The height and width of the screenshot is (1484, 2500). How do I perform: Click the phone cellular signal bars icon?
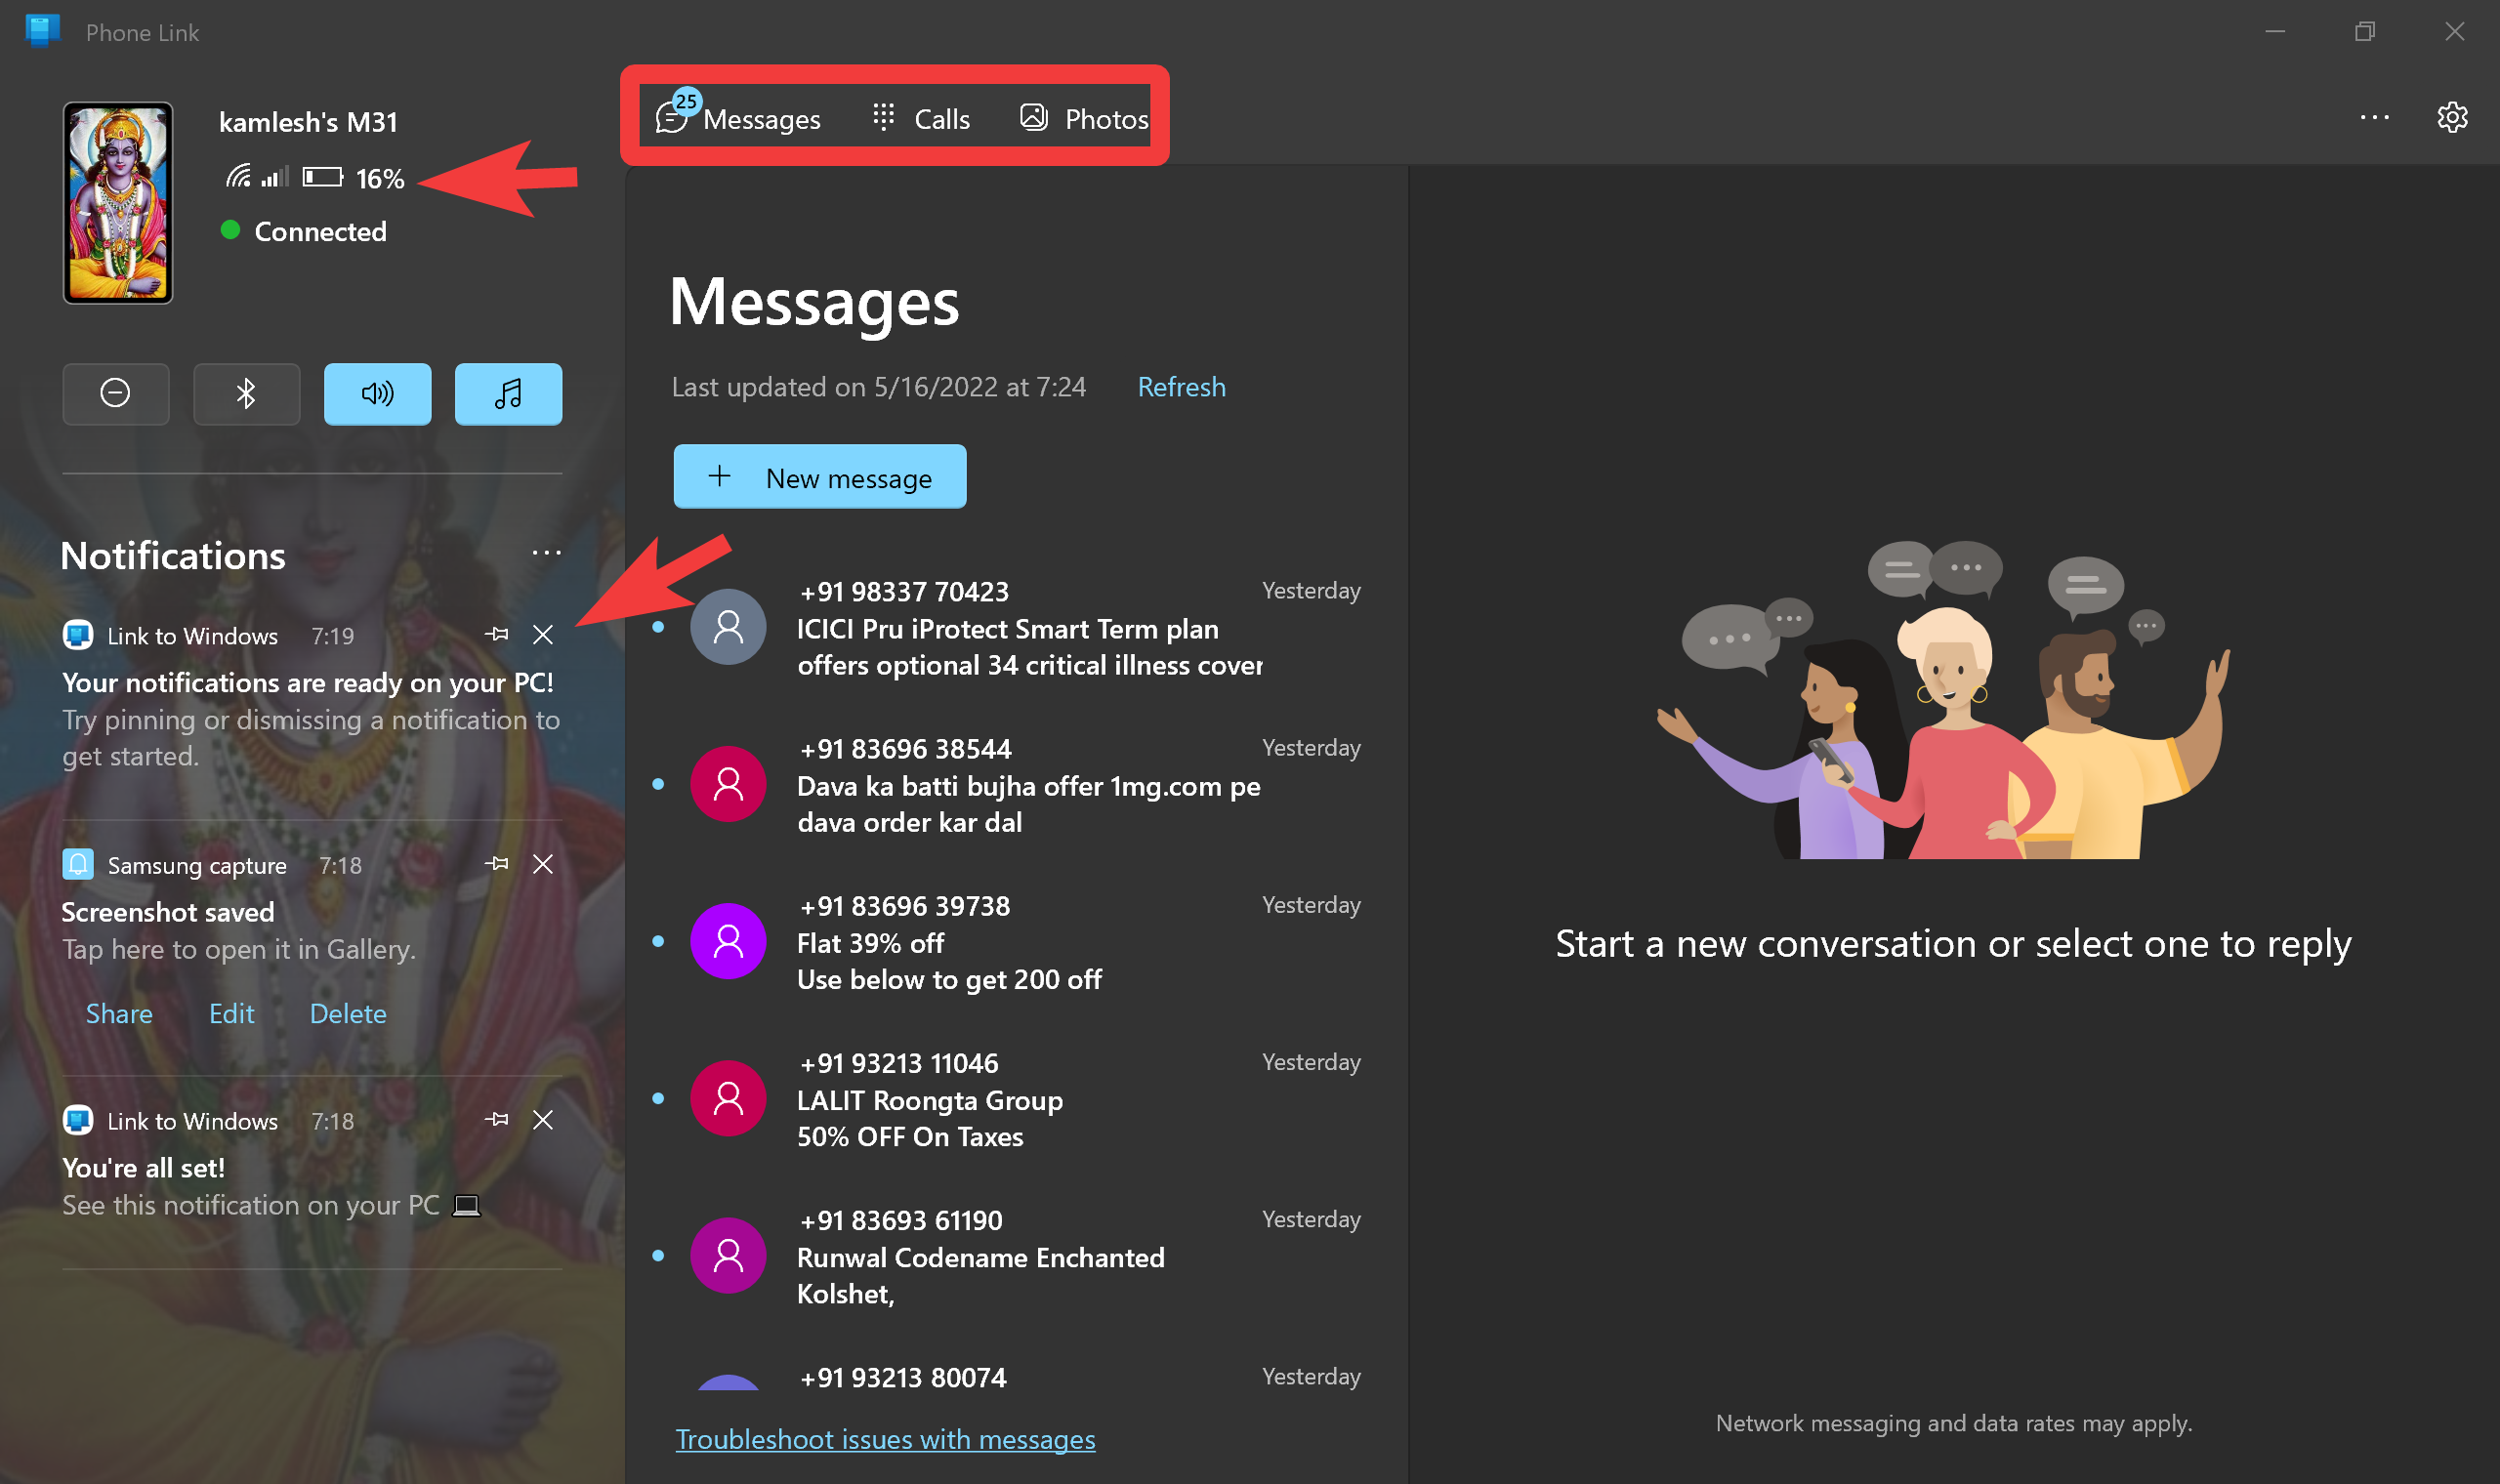[274, 177]
